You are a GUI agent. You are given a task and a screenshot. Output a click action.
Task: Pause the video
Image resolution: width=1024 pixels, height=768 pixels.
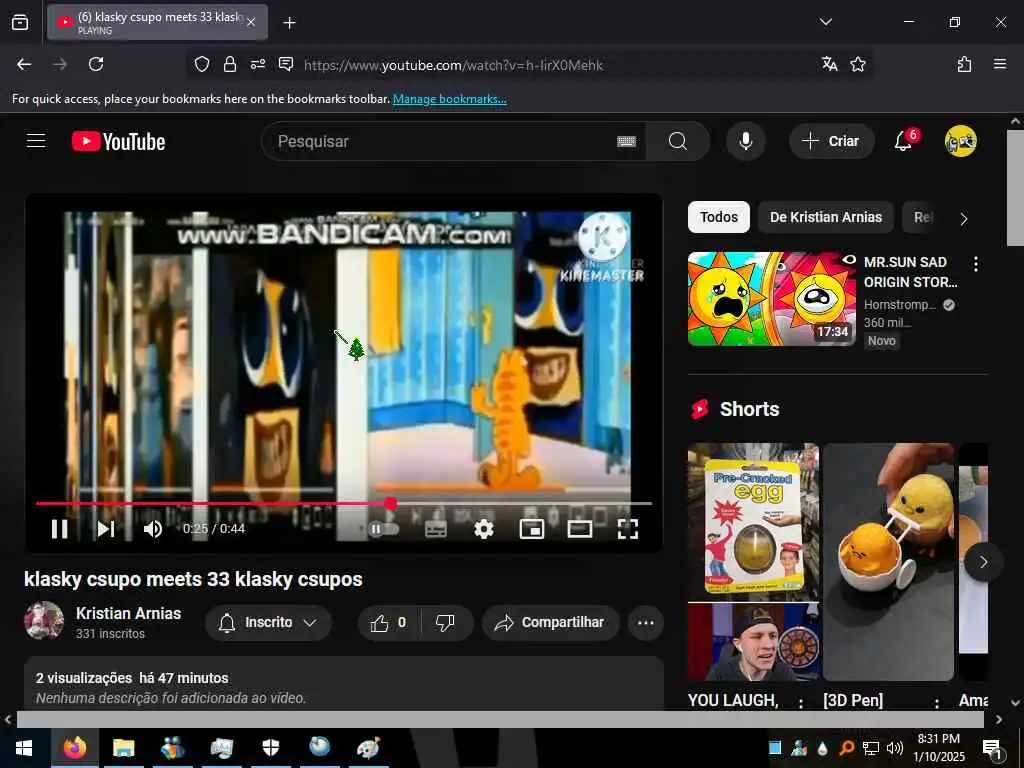[59, 528]
